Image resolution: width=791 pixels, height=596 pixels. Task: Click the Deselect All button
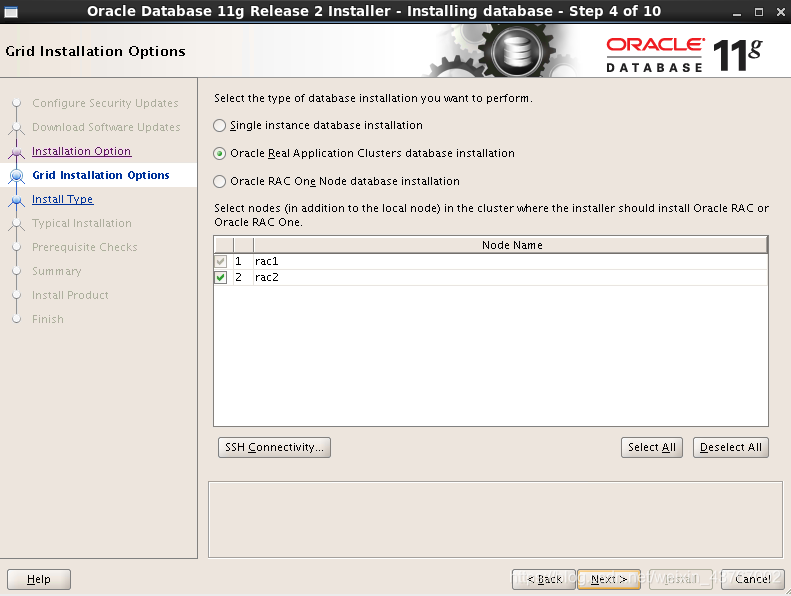[x=730, y=447]
